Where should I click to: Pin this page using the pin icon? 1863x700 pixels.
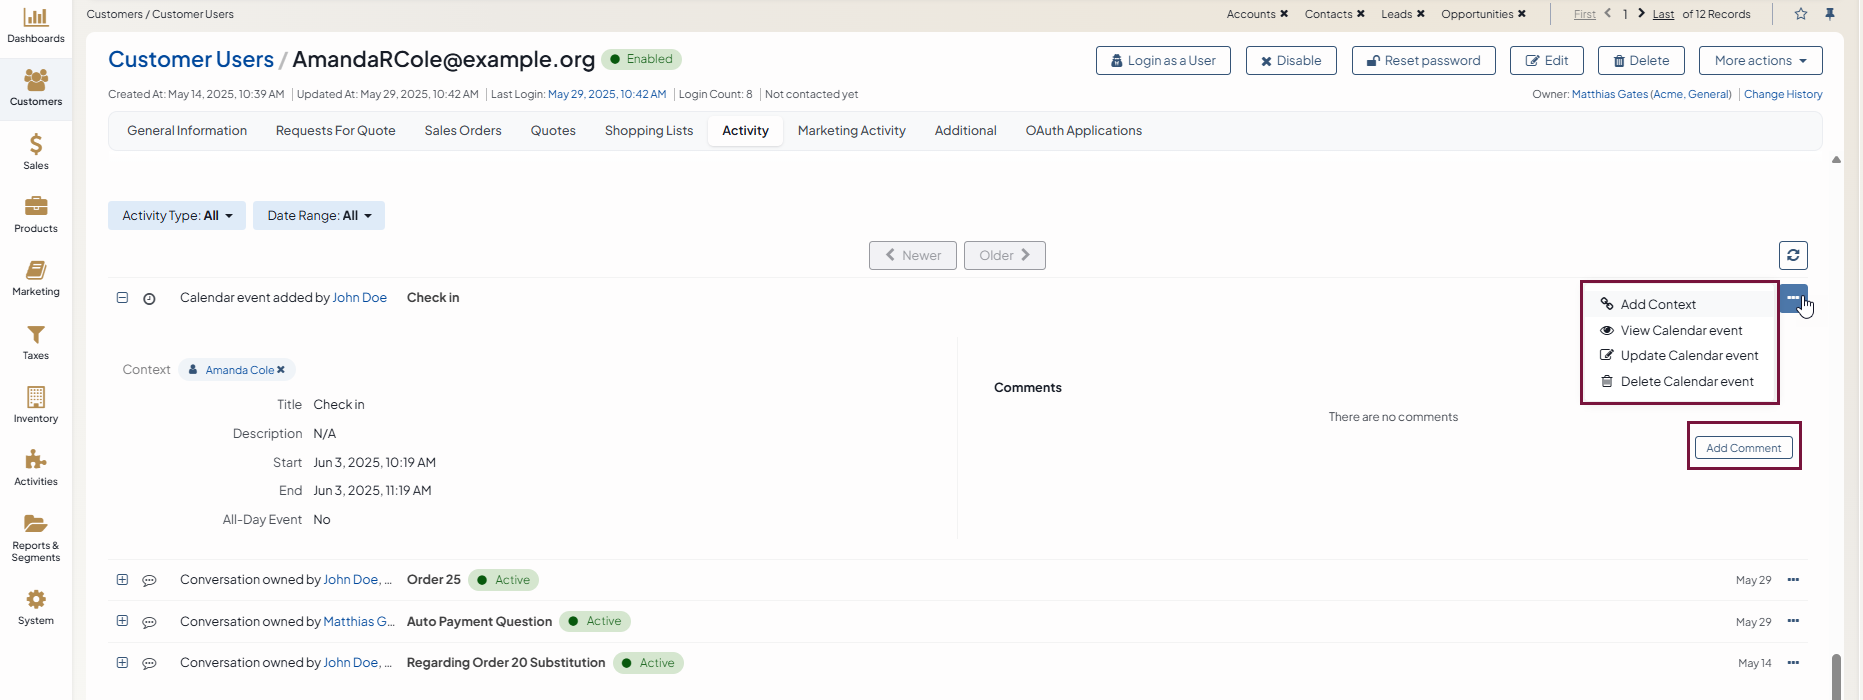click(x=1830, y=14)
